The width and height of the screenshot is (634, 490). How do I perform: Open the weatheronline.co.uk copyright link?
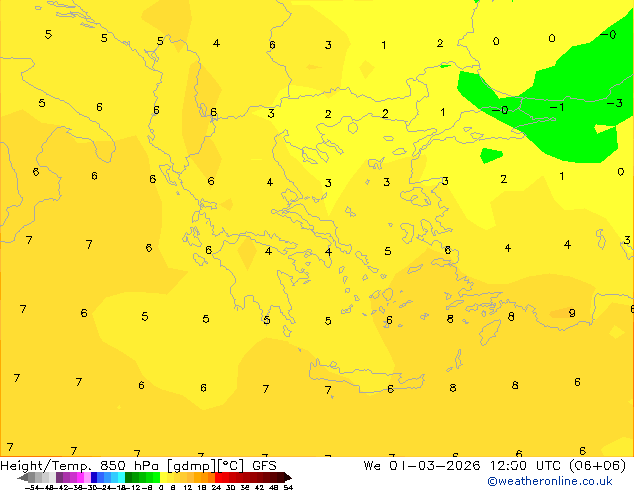click(550, 481)
